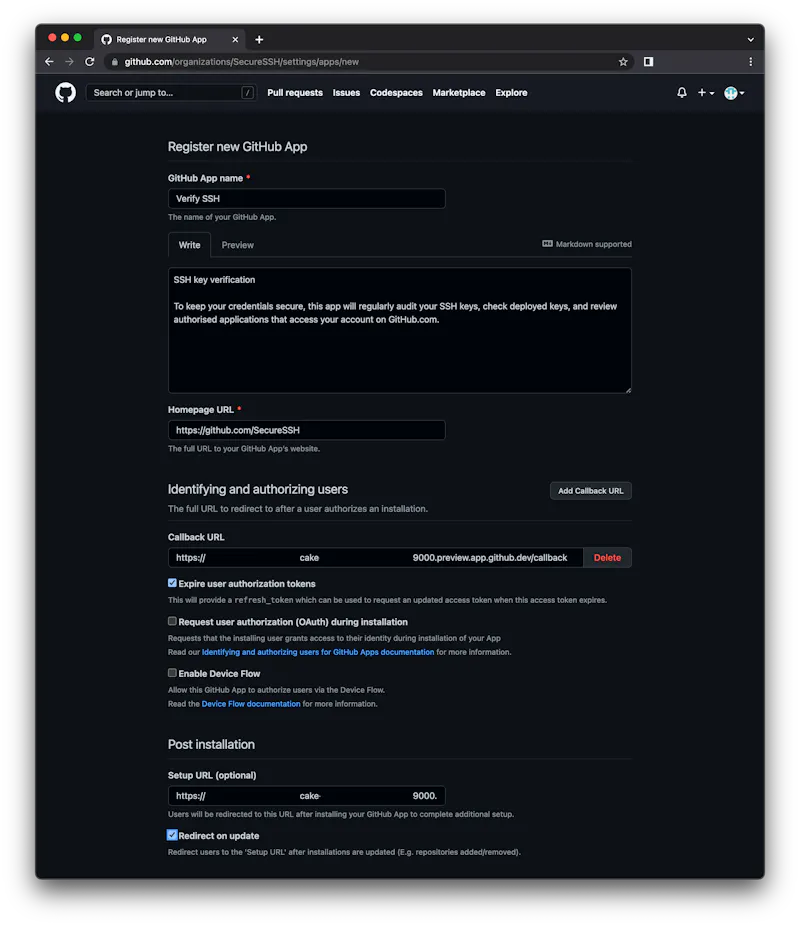Click the Post installation heading
This screenshot has width=800, height=926.
coord(211,744)
